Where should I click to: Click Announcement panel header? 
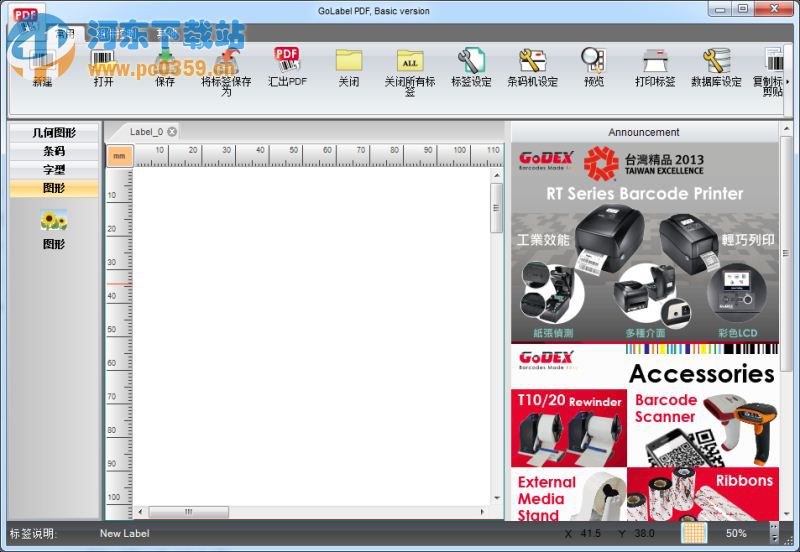(x=644, y=132)
